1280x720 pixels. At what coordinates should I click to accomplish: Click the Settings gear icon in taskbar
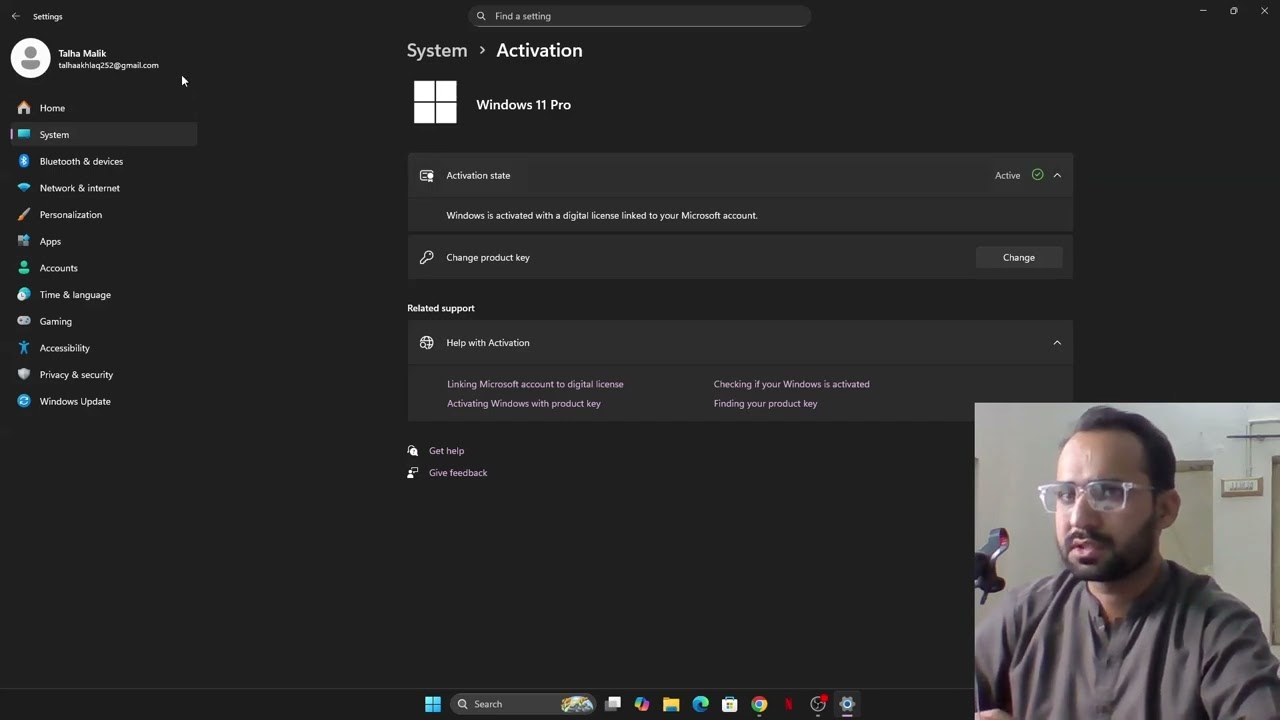[x=847, y=704]
